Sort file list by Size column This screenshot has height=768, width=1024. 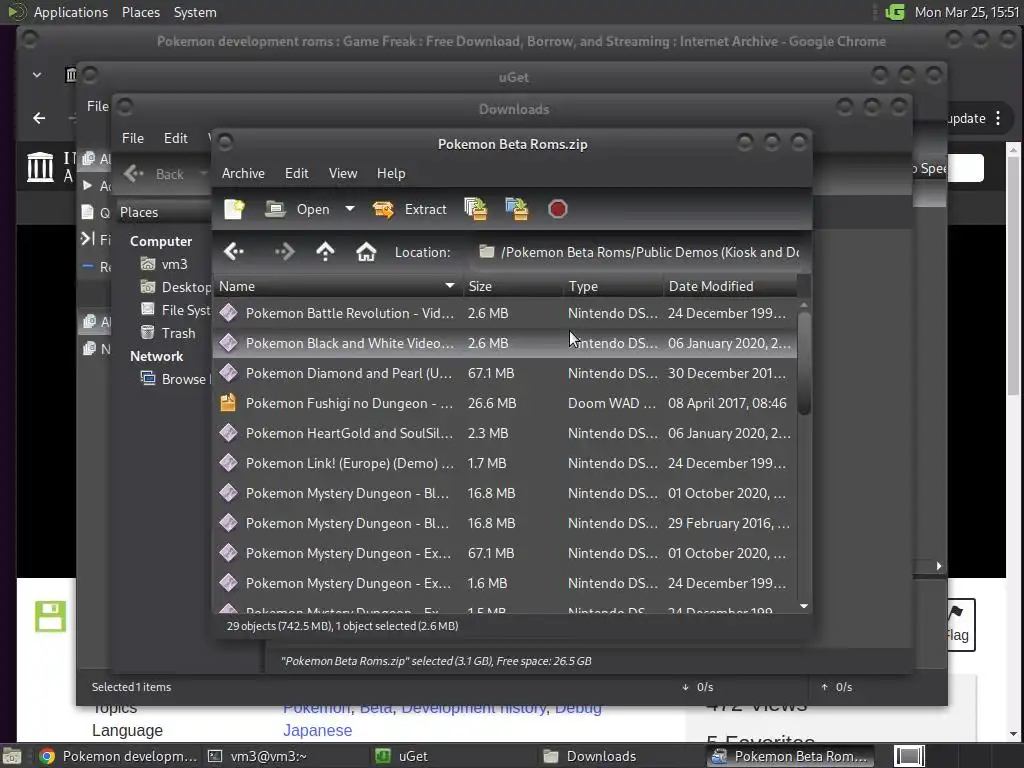click(x=513, y=286)
